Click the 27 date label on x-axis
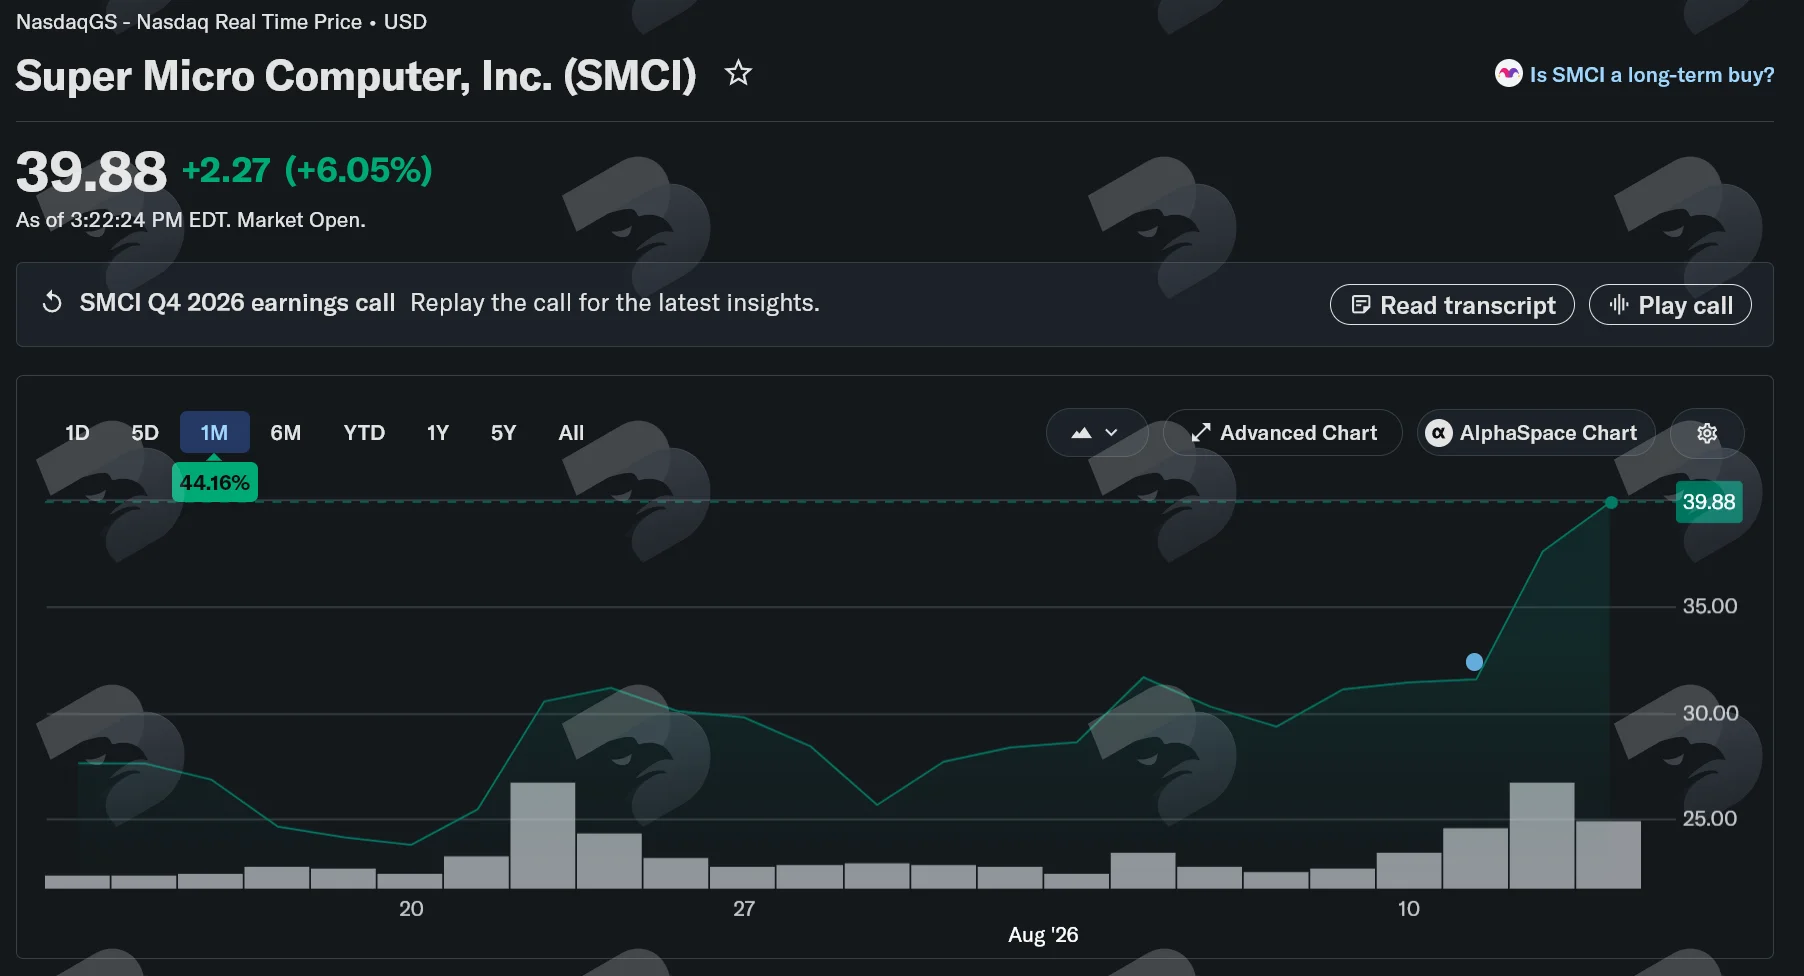Viewport: 1804px width, 976px height. (x=744, y=909)
